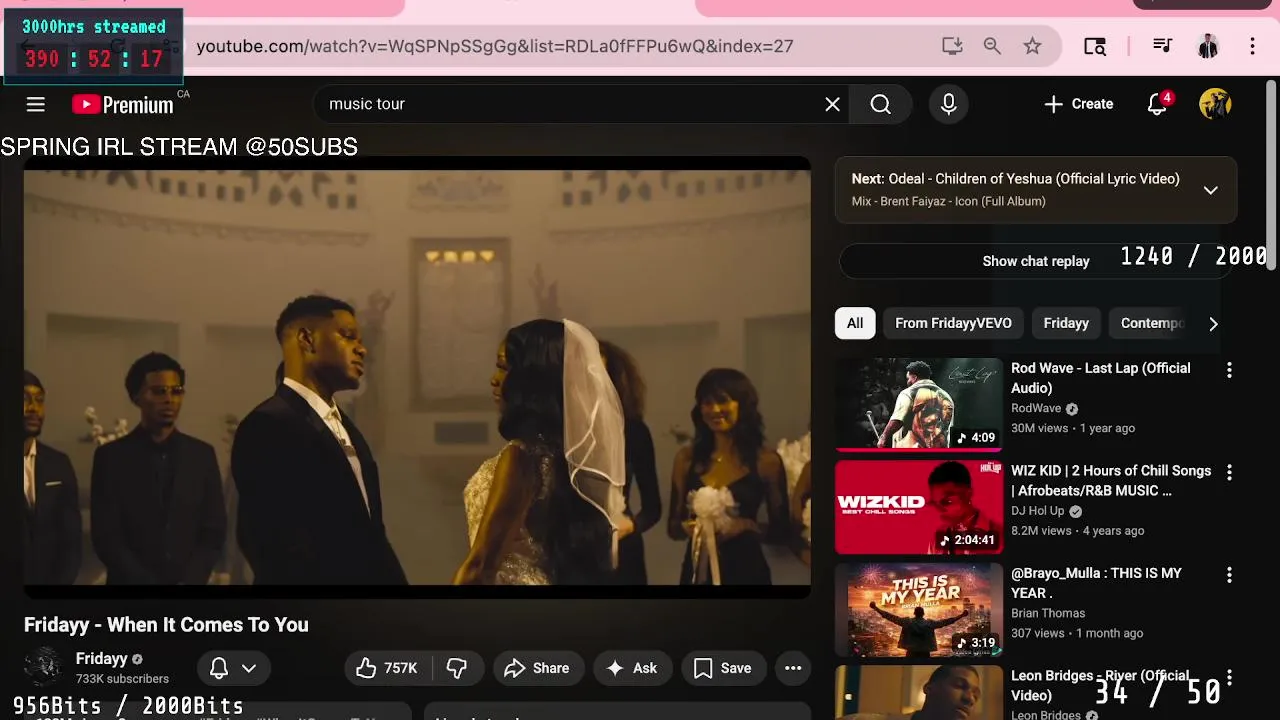Image resolution: width=1280 pixels, height=720 pixels.
Task: Expand the Next up playlist panel chevron
Action: click(1210, 190)
